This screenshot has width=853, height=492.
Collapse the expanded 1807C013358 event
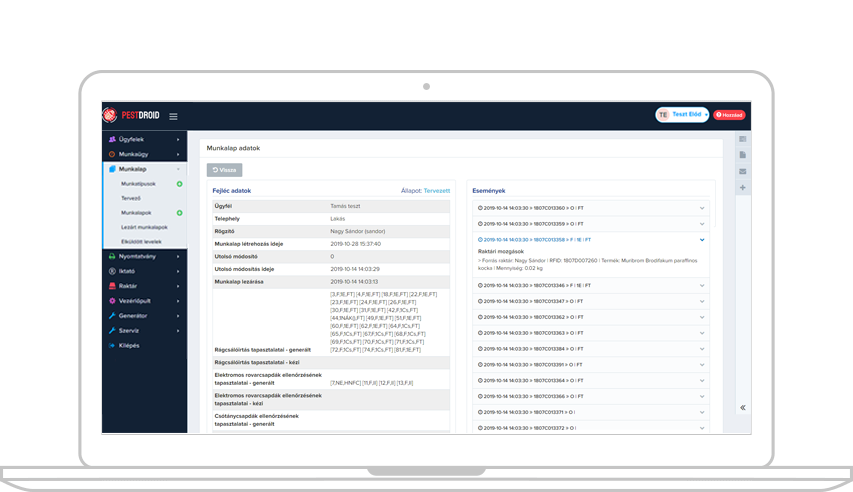pos(702,240)
